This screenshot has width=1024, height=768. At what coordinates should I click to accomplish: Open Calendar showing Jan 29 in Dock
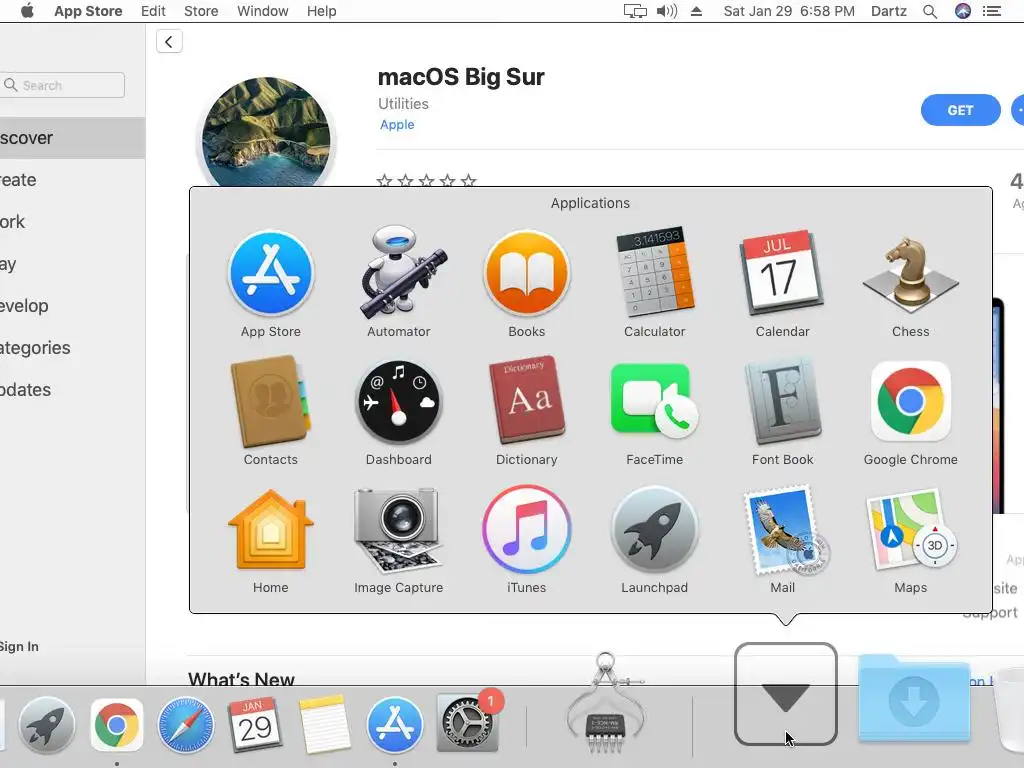[x=255, y=725]
